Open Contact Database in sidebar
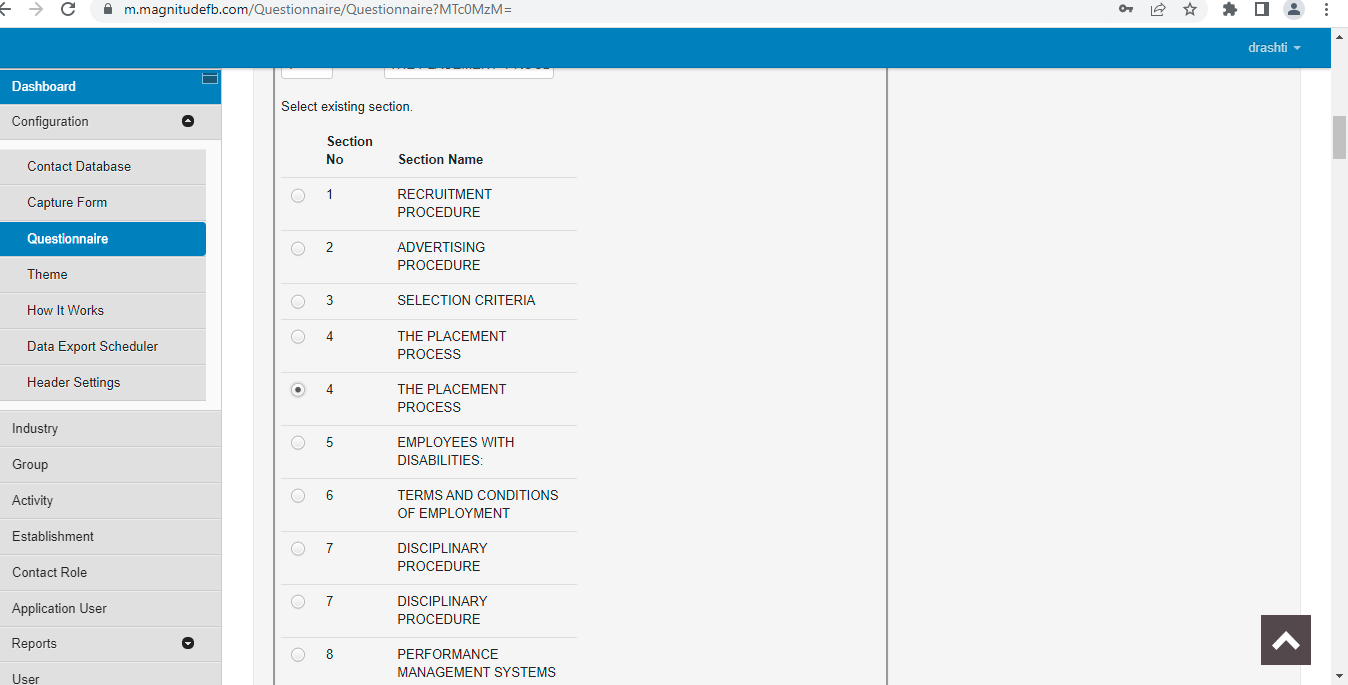Screen dimensions: 1348x685 click(79, 167)
